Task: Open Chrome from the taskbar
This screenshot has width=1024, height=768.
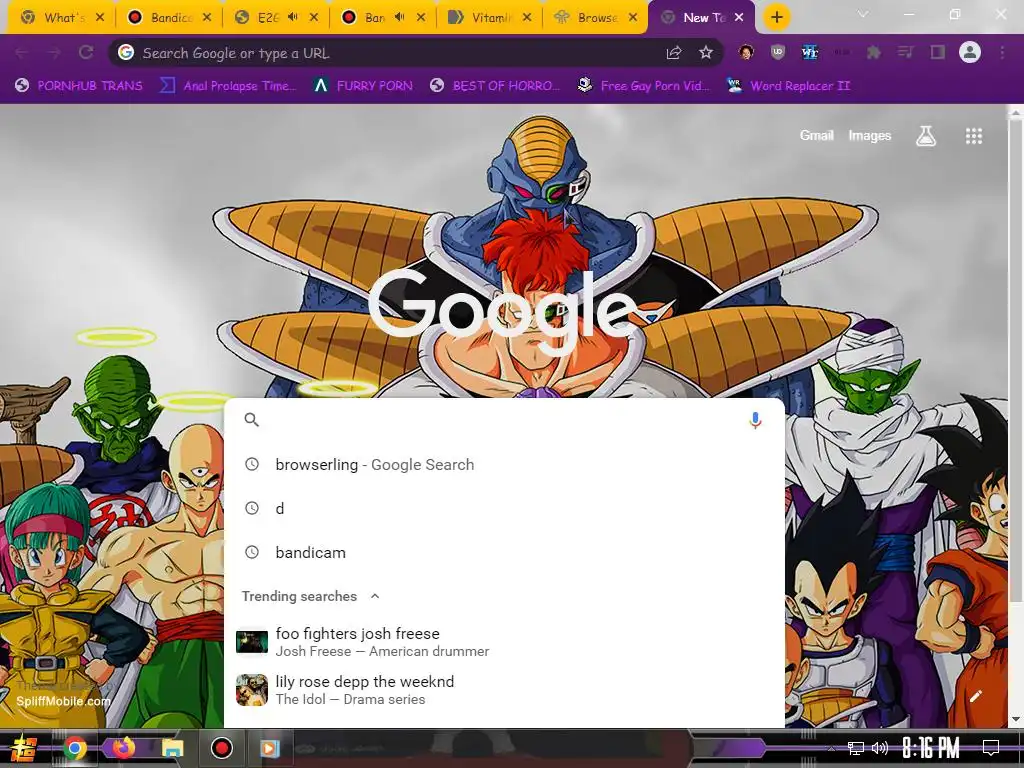Action: click(74, 748)
